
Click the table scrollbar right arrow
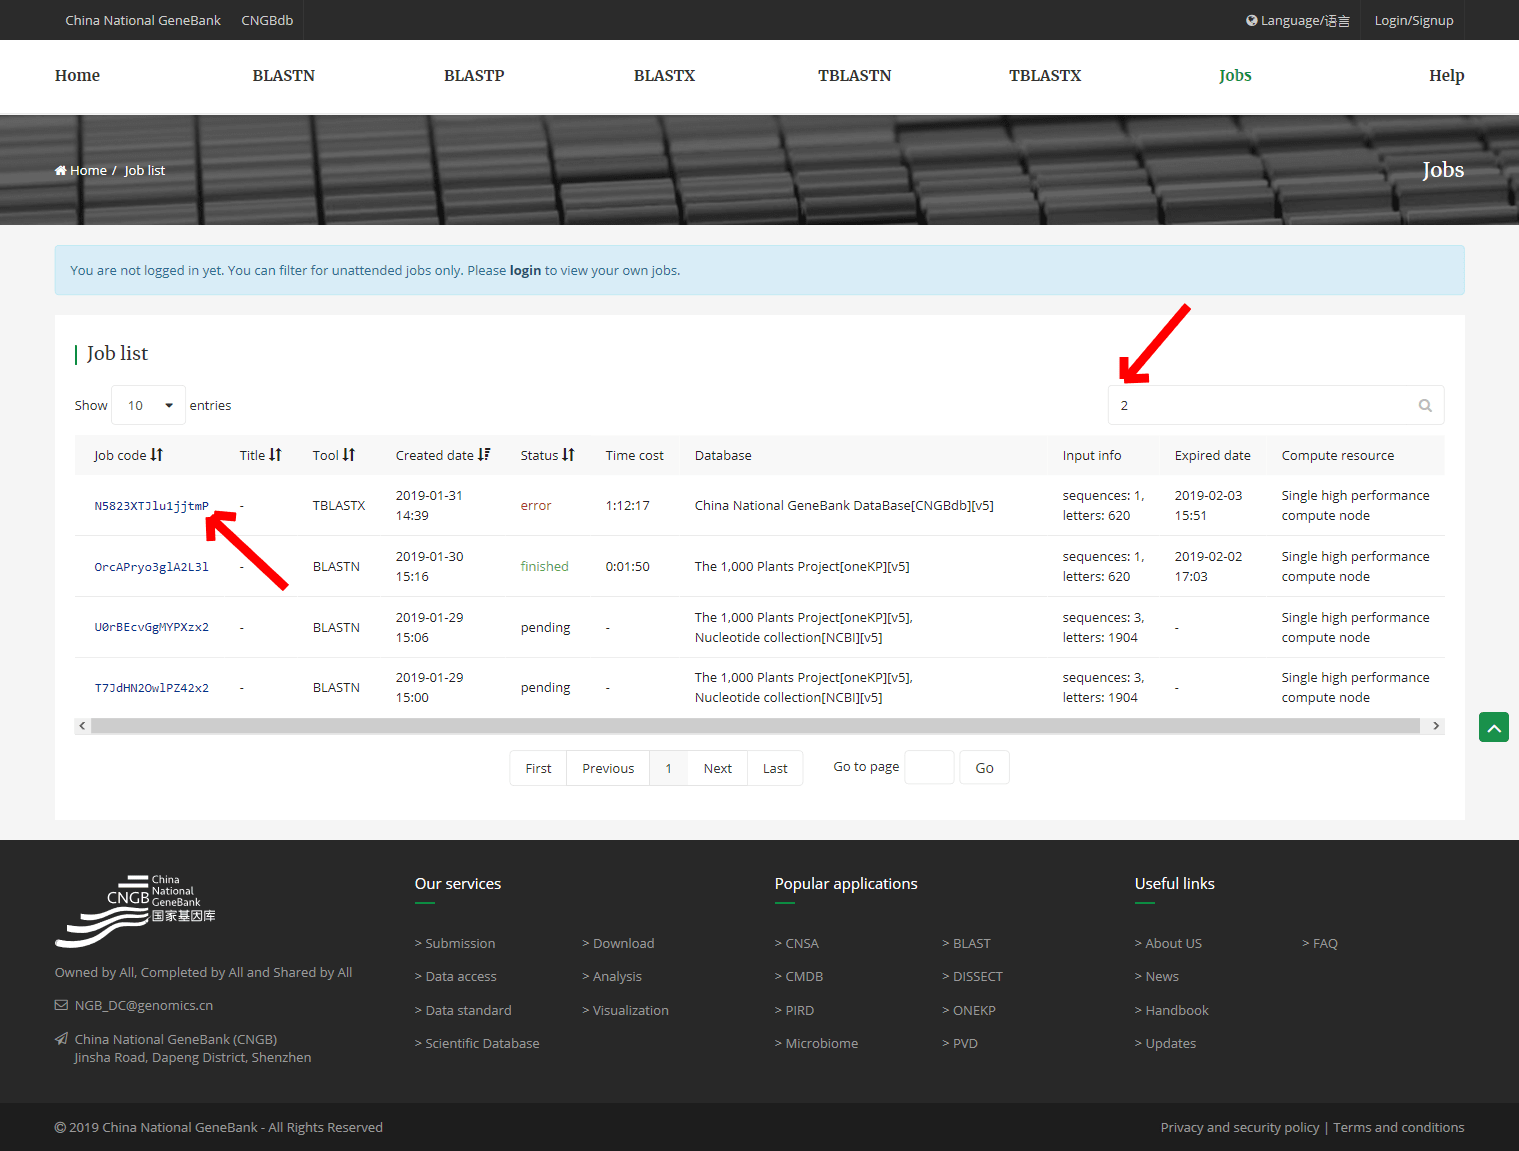(1436, 726)
